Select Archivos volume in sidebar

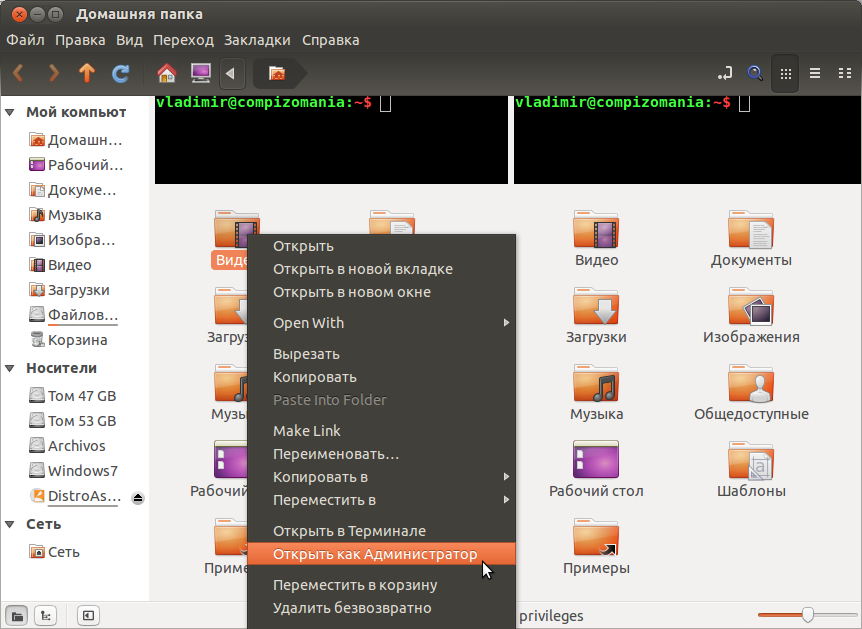click(67, 446)
